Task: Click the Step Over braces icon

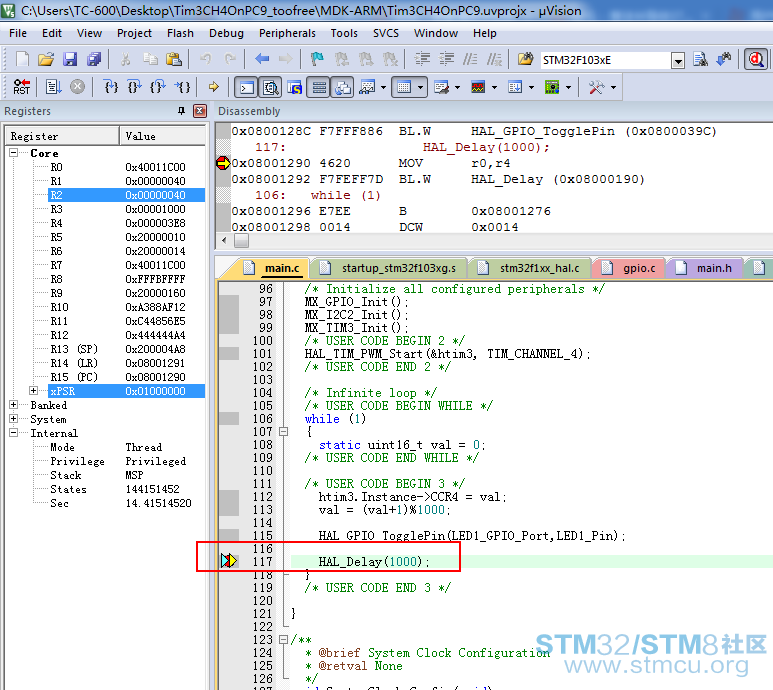Action: coord(135,87)
